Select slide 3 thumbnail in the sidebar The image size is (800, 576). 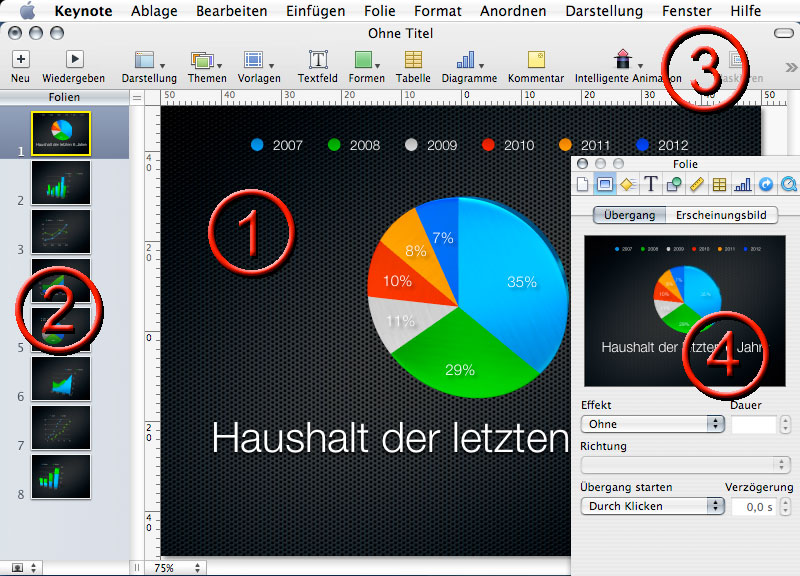tap(61, 232)
